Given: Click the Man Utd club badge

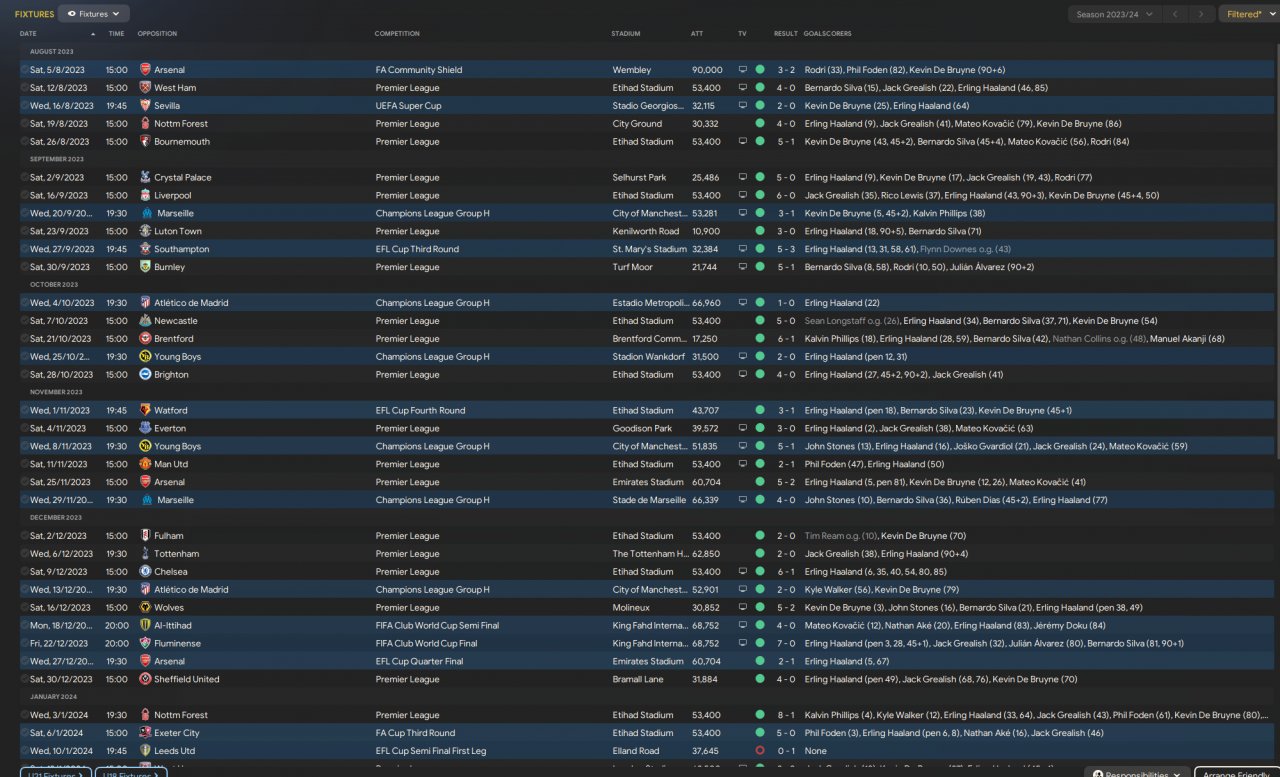Looking at the screenshot, I should point(145,464).
